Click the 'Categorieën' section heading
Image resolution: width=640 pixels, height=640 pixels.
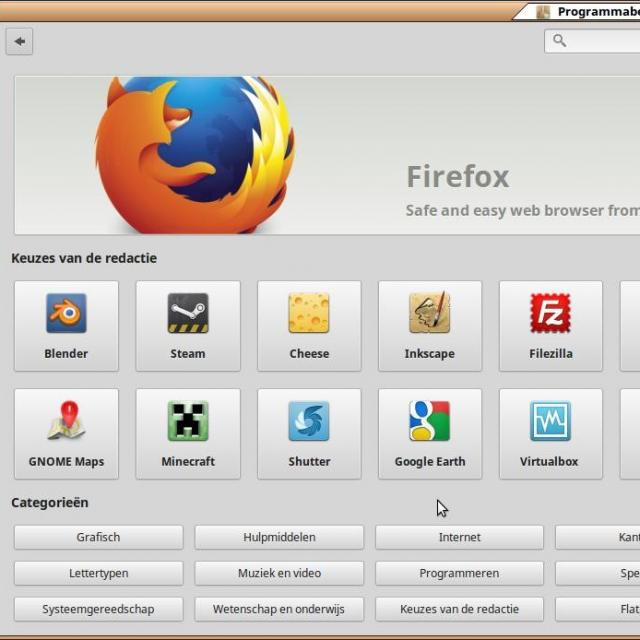[50, 502]
